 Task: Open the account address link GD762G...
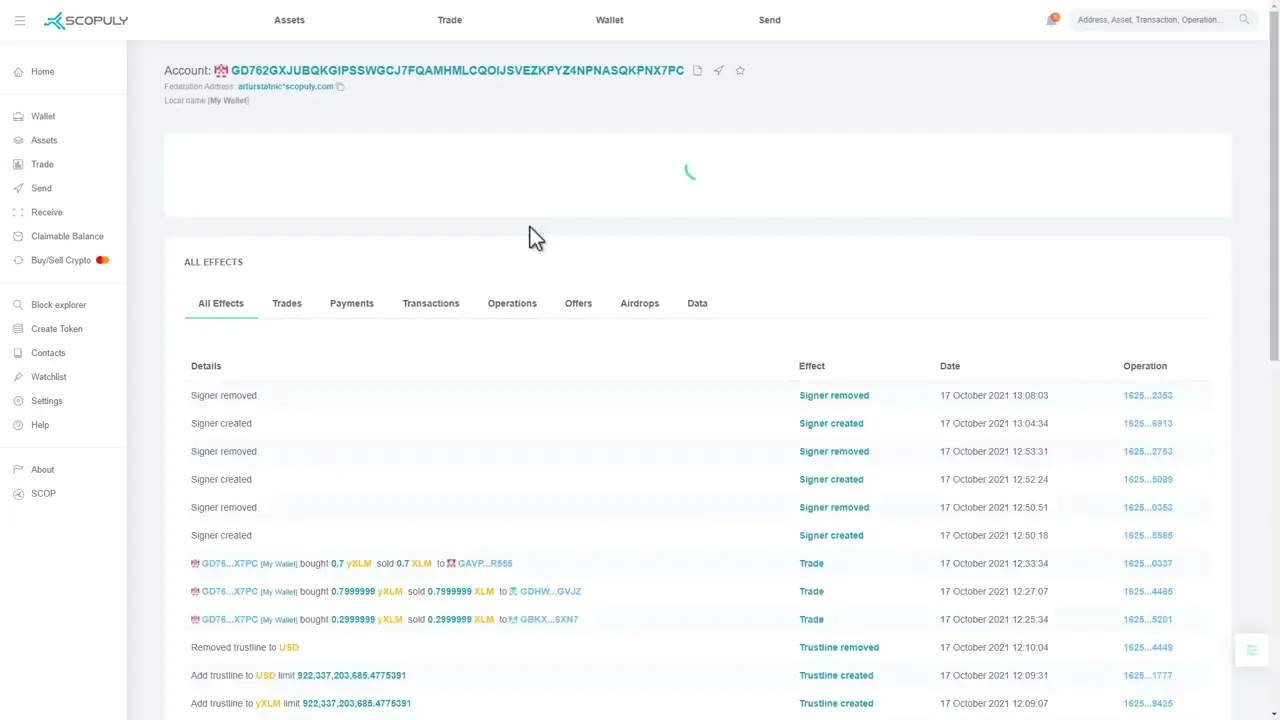click(458, 71)
